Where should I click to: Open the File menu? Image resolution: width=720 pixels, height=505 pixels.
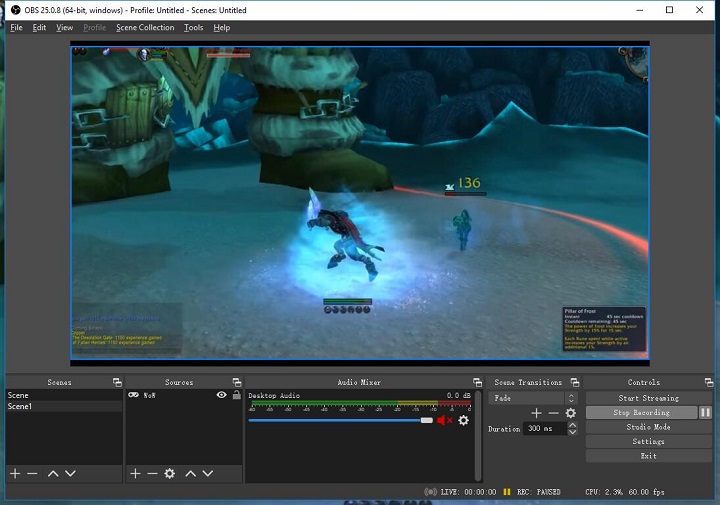[17, 28]
